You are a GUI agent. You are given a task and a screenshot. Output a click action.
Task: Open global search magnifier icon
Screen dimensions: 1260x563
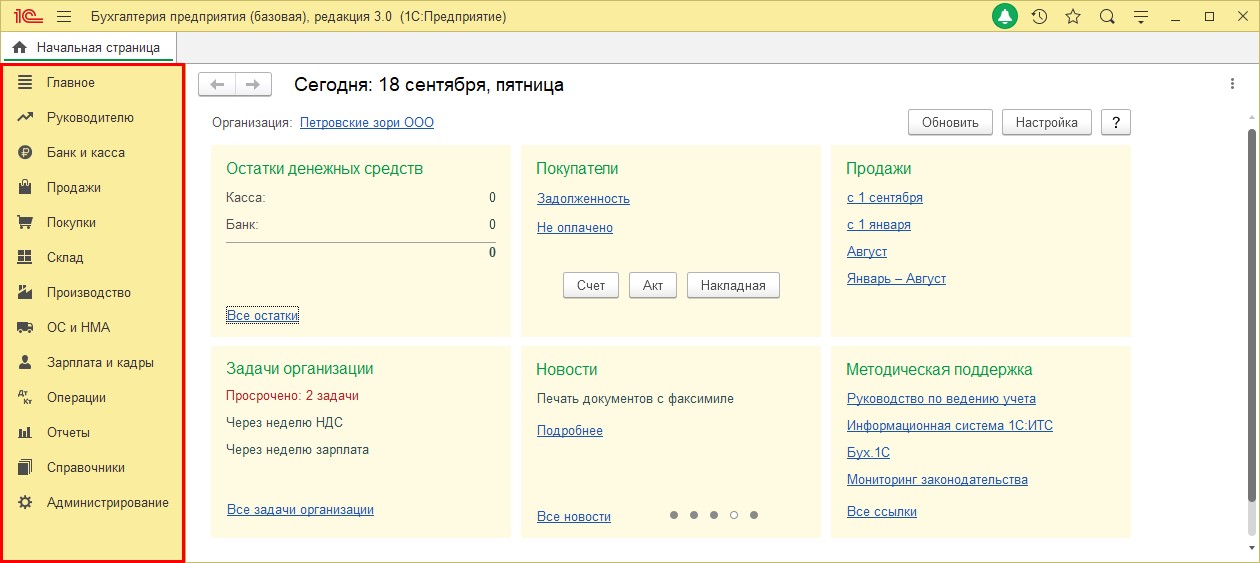[1107, 17]
